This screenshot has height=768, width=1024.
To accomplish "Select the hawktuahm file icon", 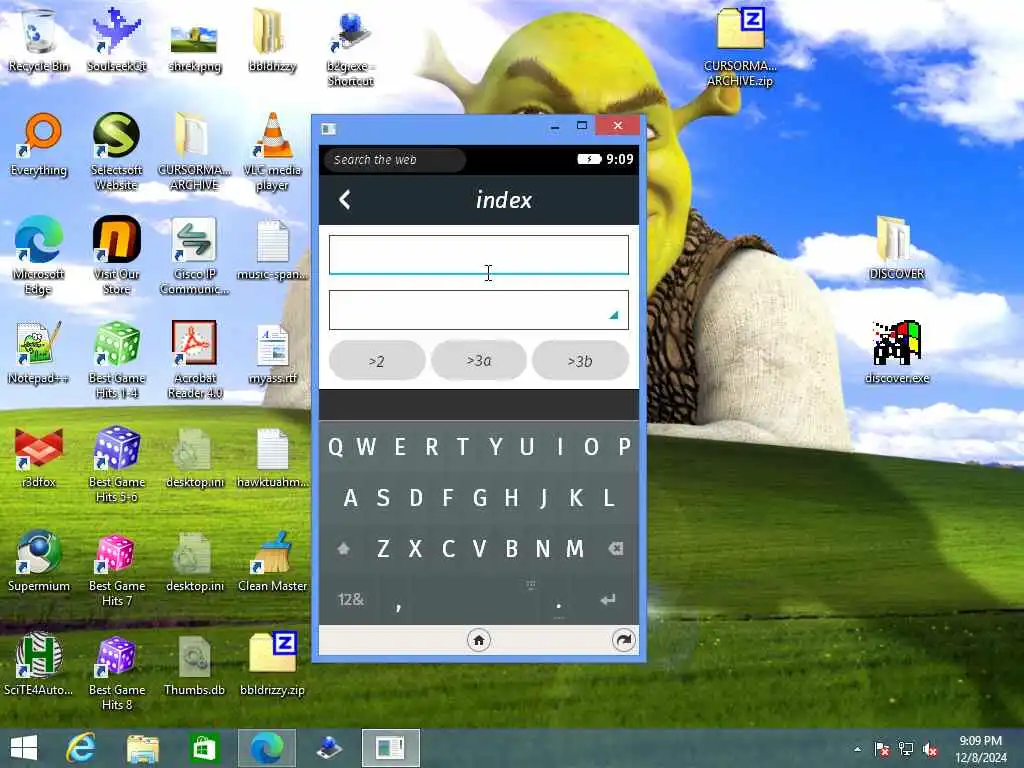I will tap(272, 457).
